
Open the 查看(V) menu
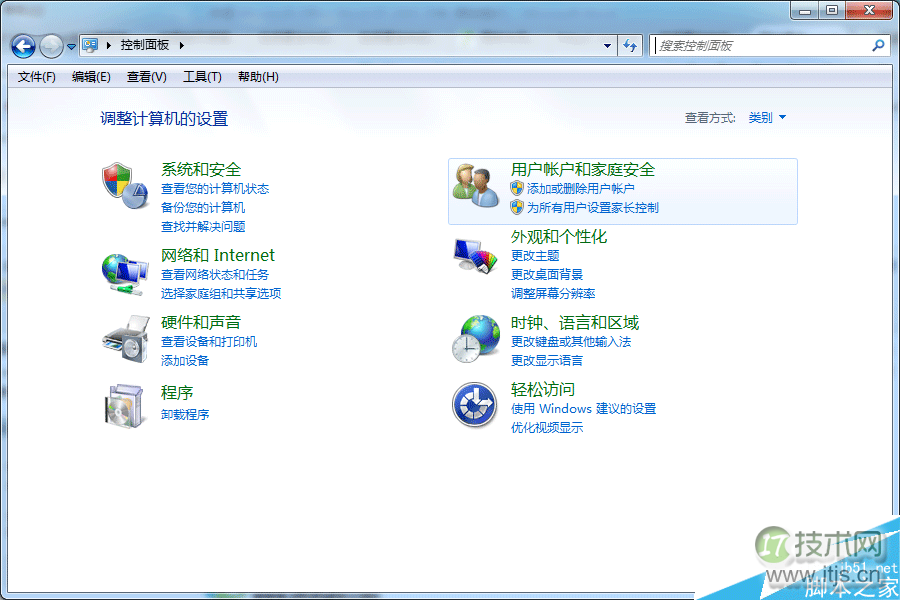[x=146, y=77]
